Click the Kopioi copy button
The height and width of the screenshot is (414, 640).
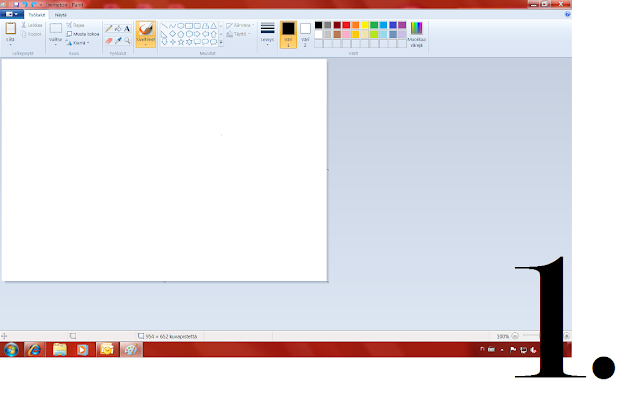click(x=32, y=34)
